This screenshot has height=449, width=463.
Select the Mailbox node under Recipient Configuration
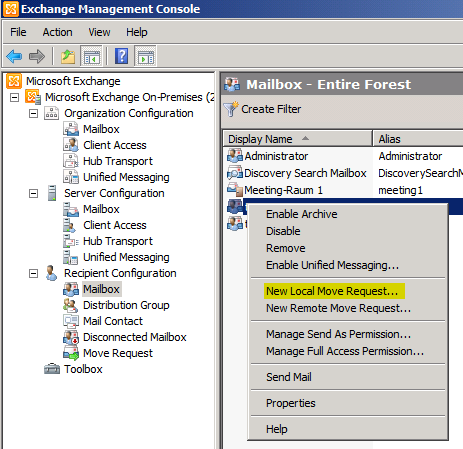pos(101,289)
